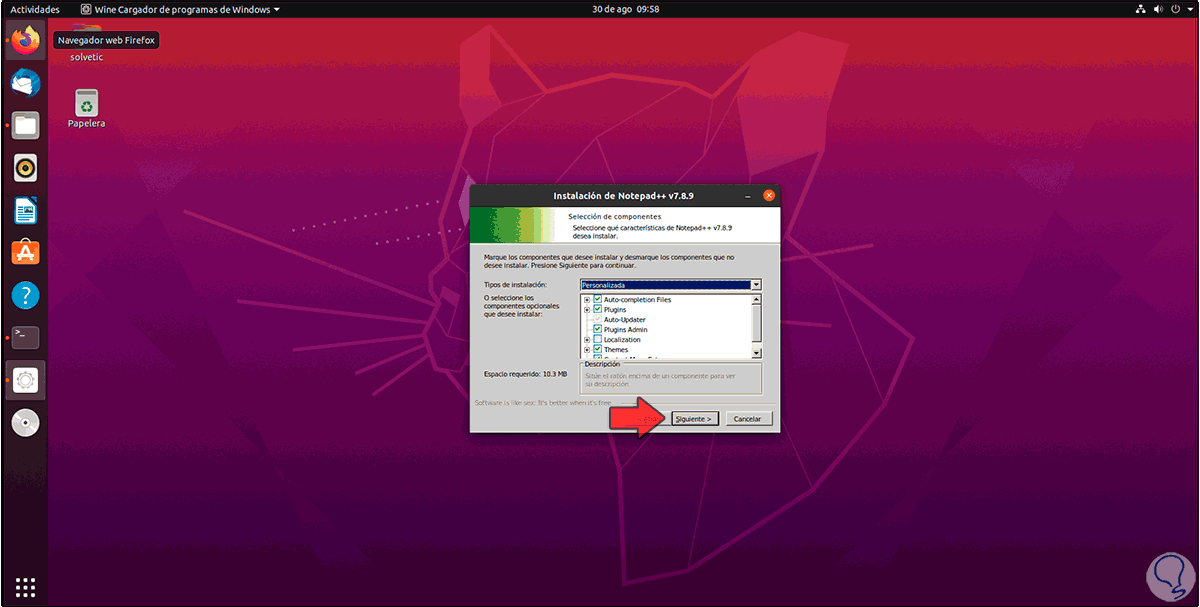The width and height of the screenshot is (1200, 607).
Task: Click components list scrollbar up arrow
Action: 756,298
